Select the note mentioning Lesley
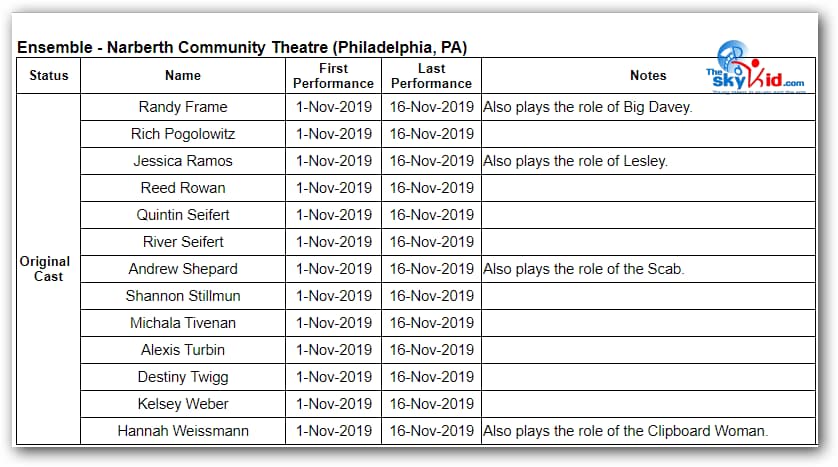 (575, 161)
